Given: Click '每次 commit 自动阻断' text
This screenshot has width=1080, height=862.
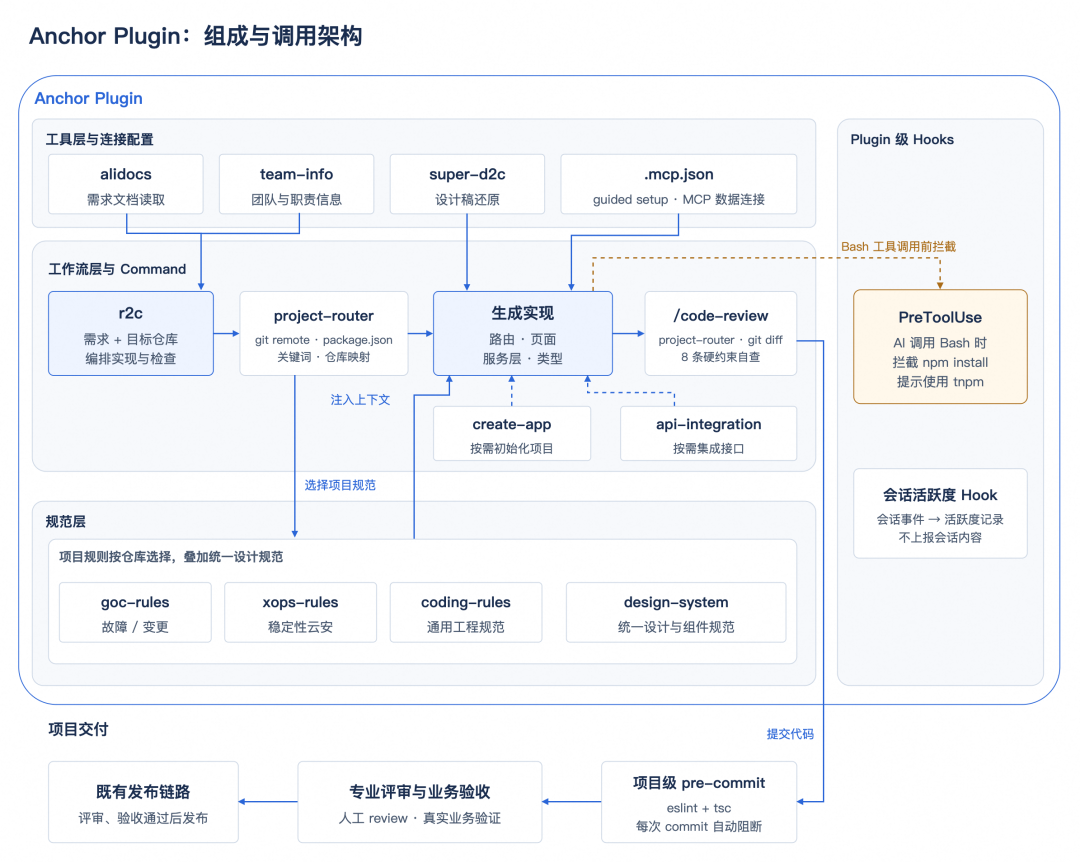Looking at the screenshot, I should (699, 826).
